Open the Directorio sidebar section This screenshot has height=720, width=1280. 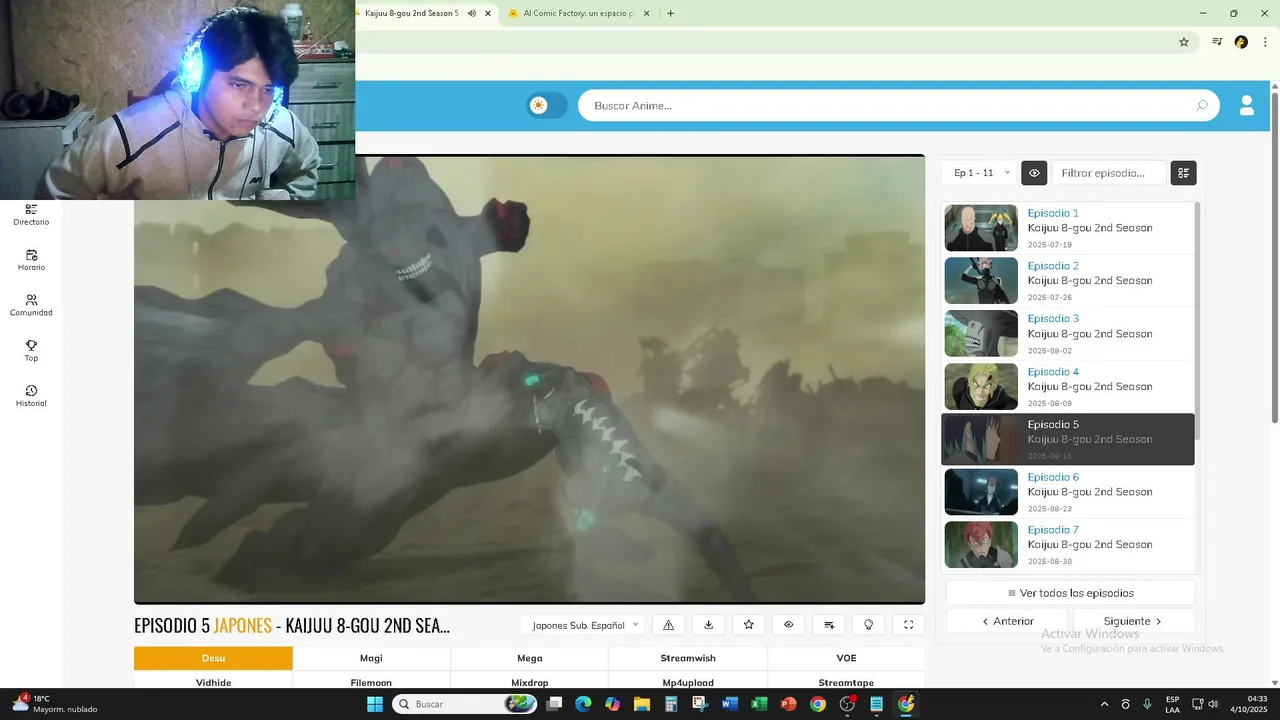point(31,215)
